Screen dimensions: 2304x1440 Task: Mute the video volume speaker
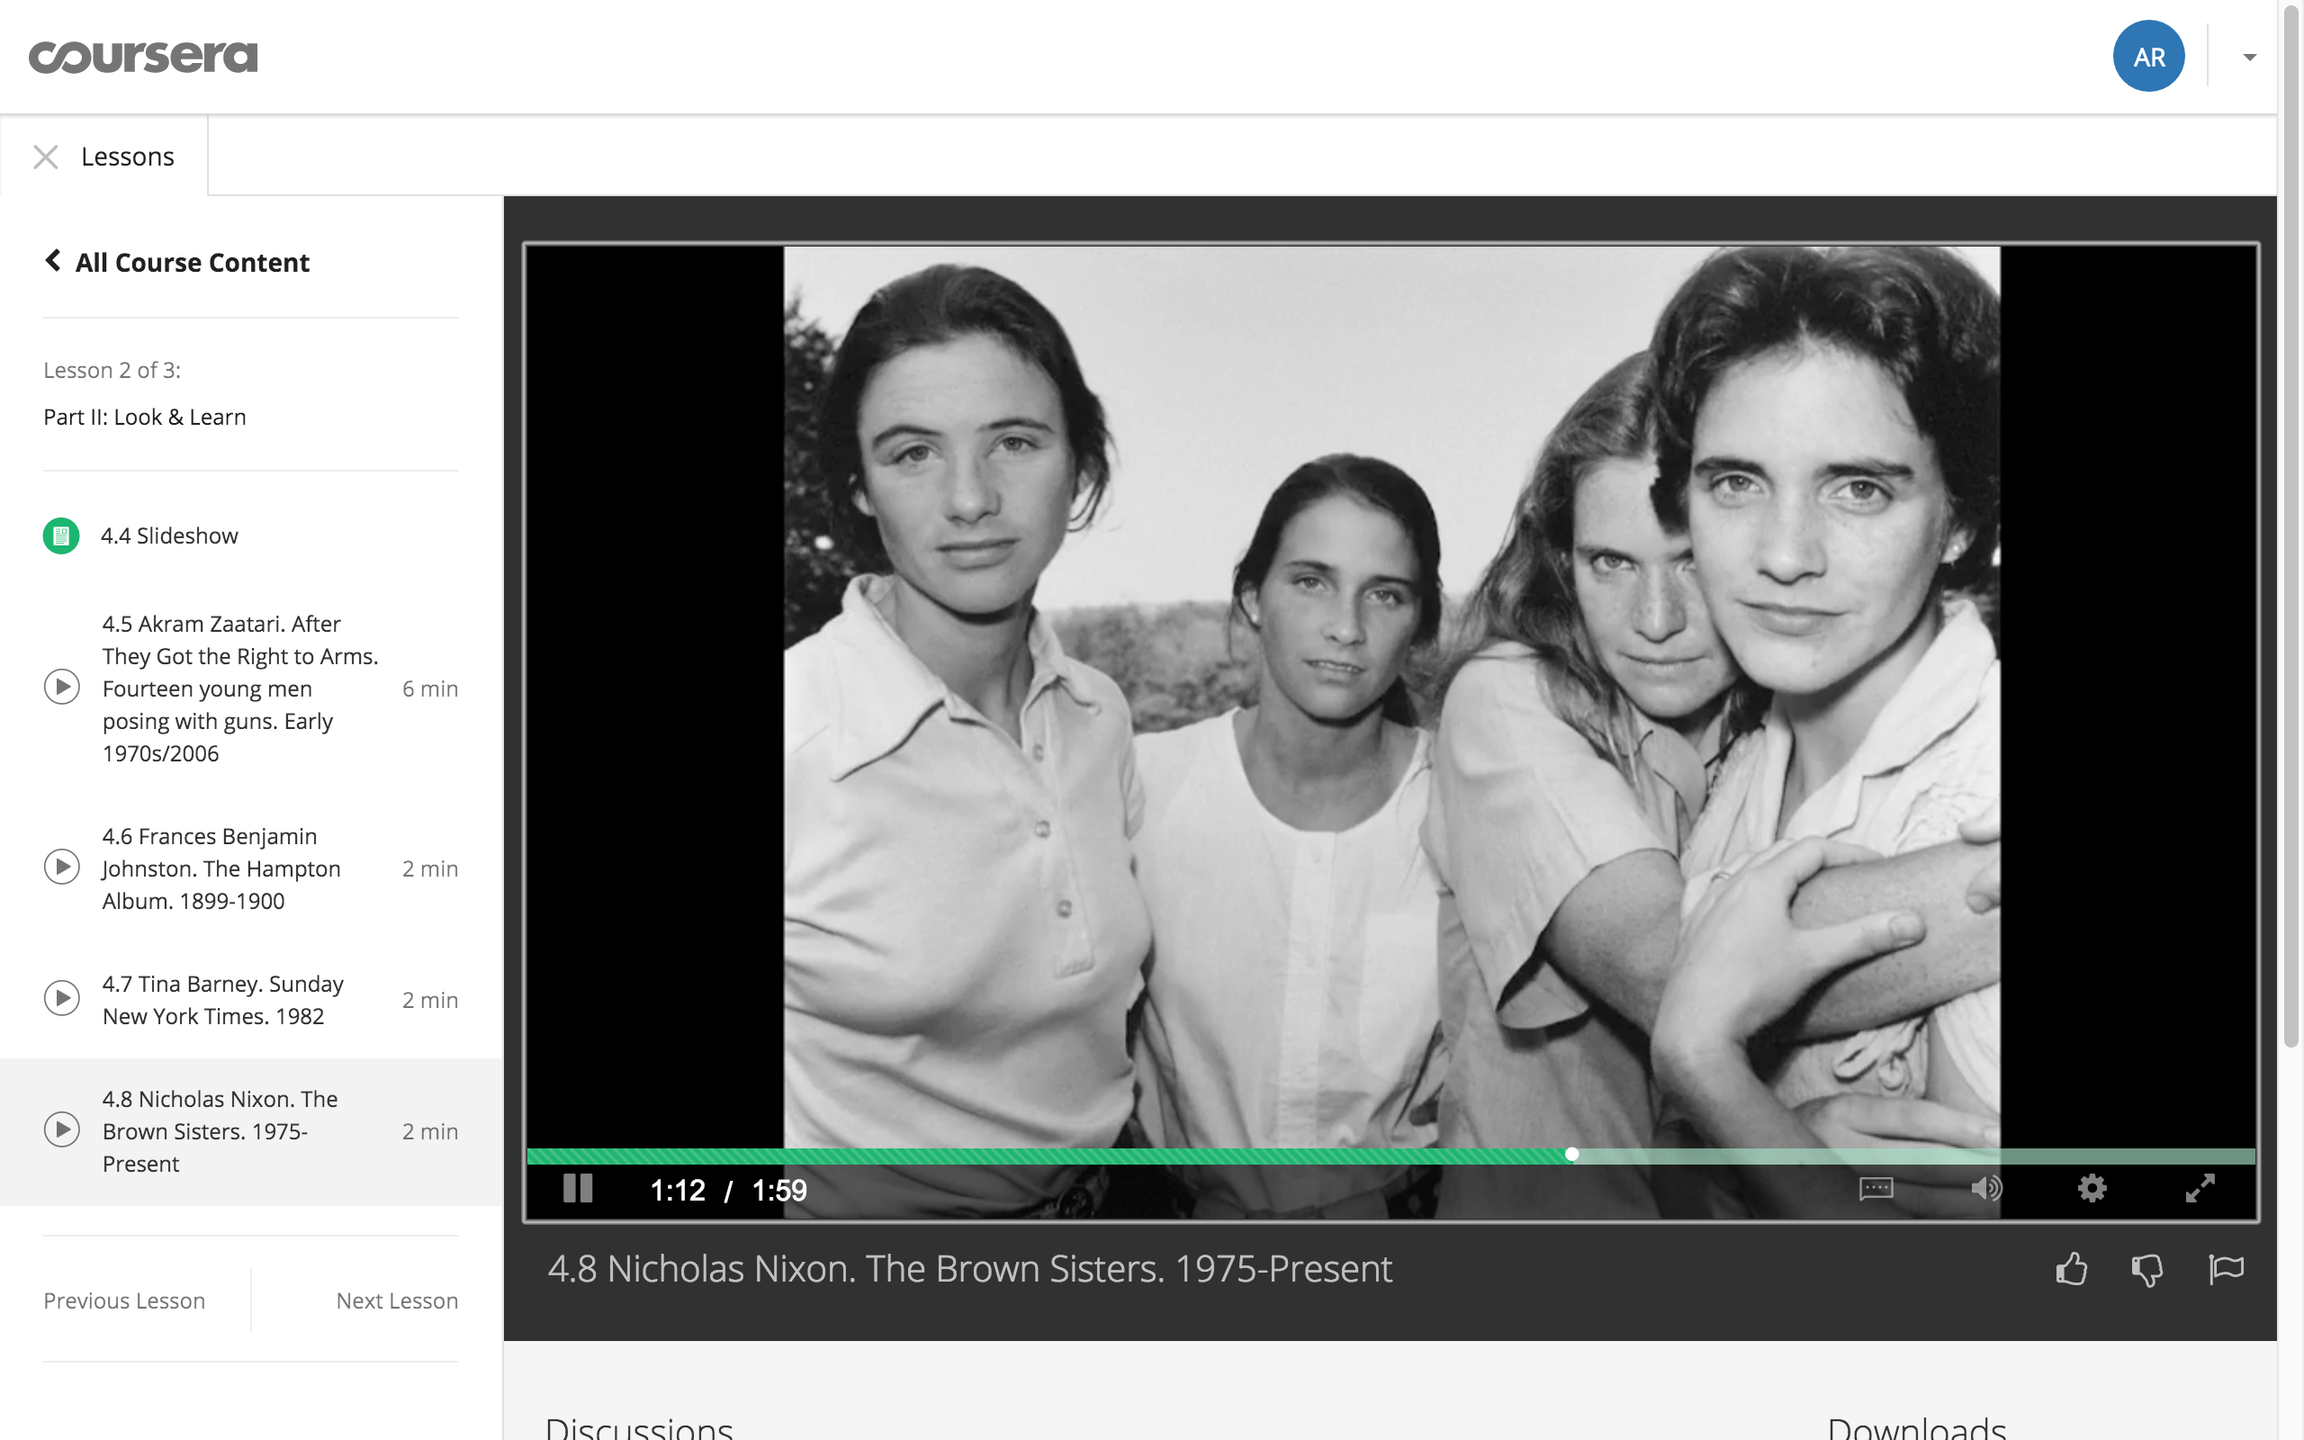(1985, 1188)
